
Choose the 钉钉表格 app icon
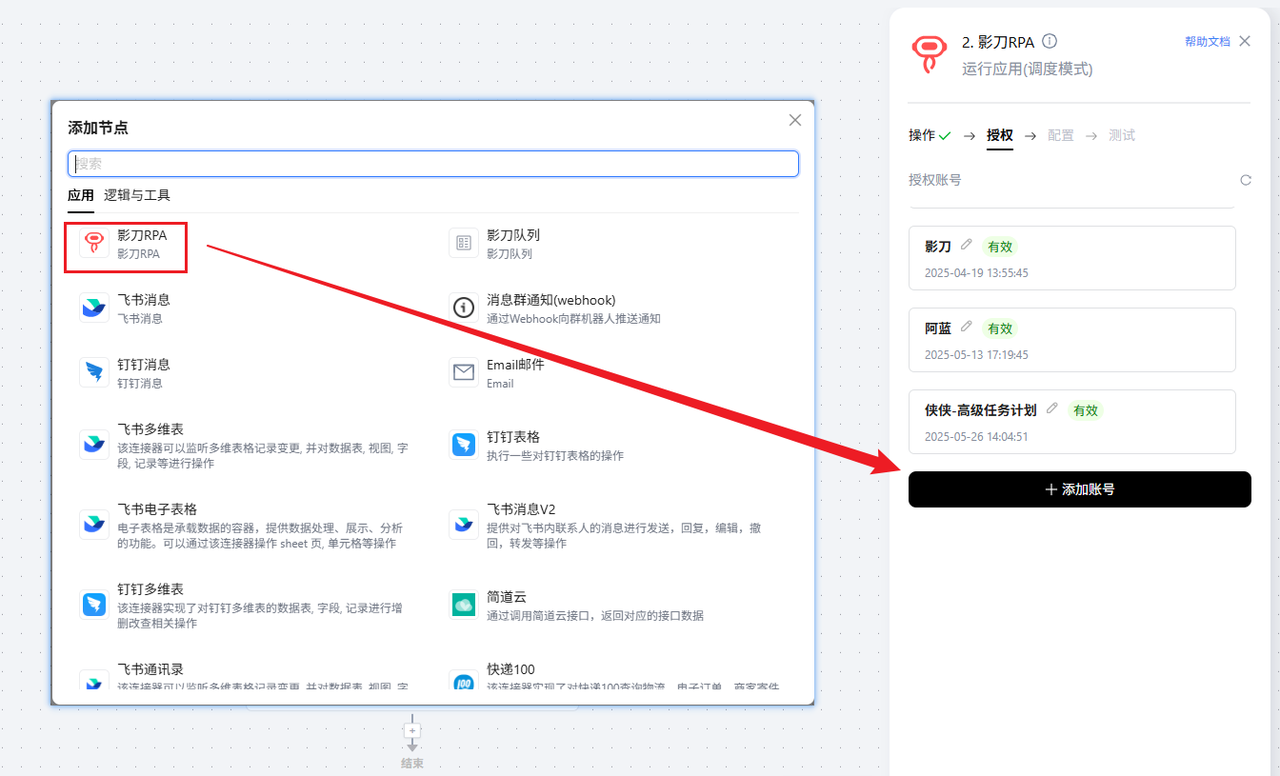464,444
